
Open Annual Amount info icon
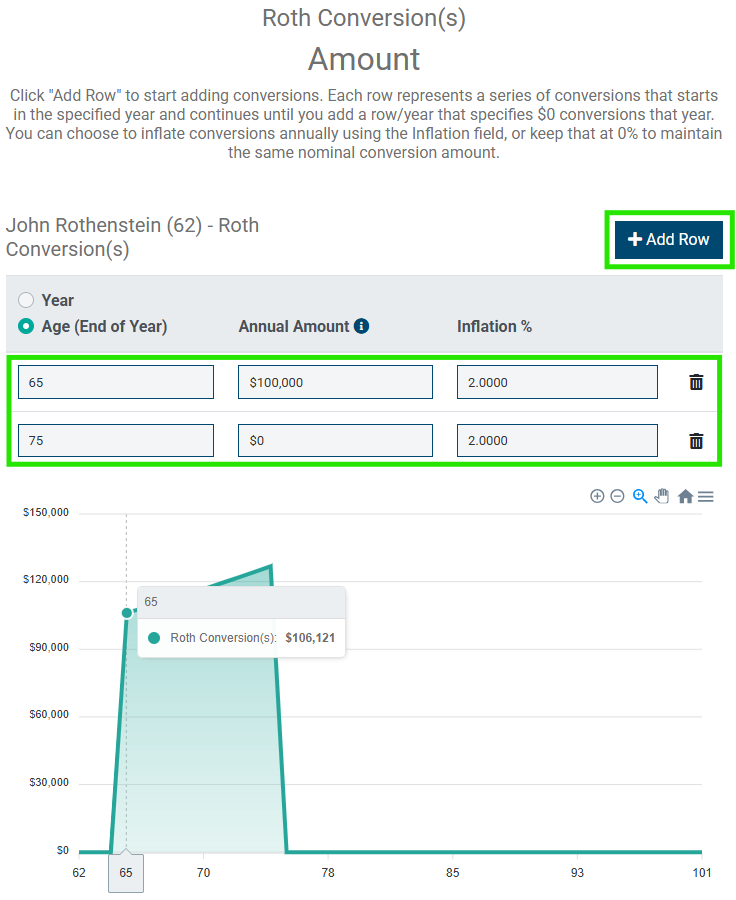[361, 326]
